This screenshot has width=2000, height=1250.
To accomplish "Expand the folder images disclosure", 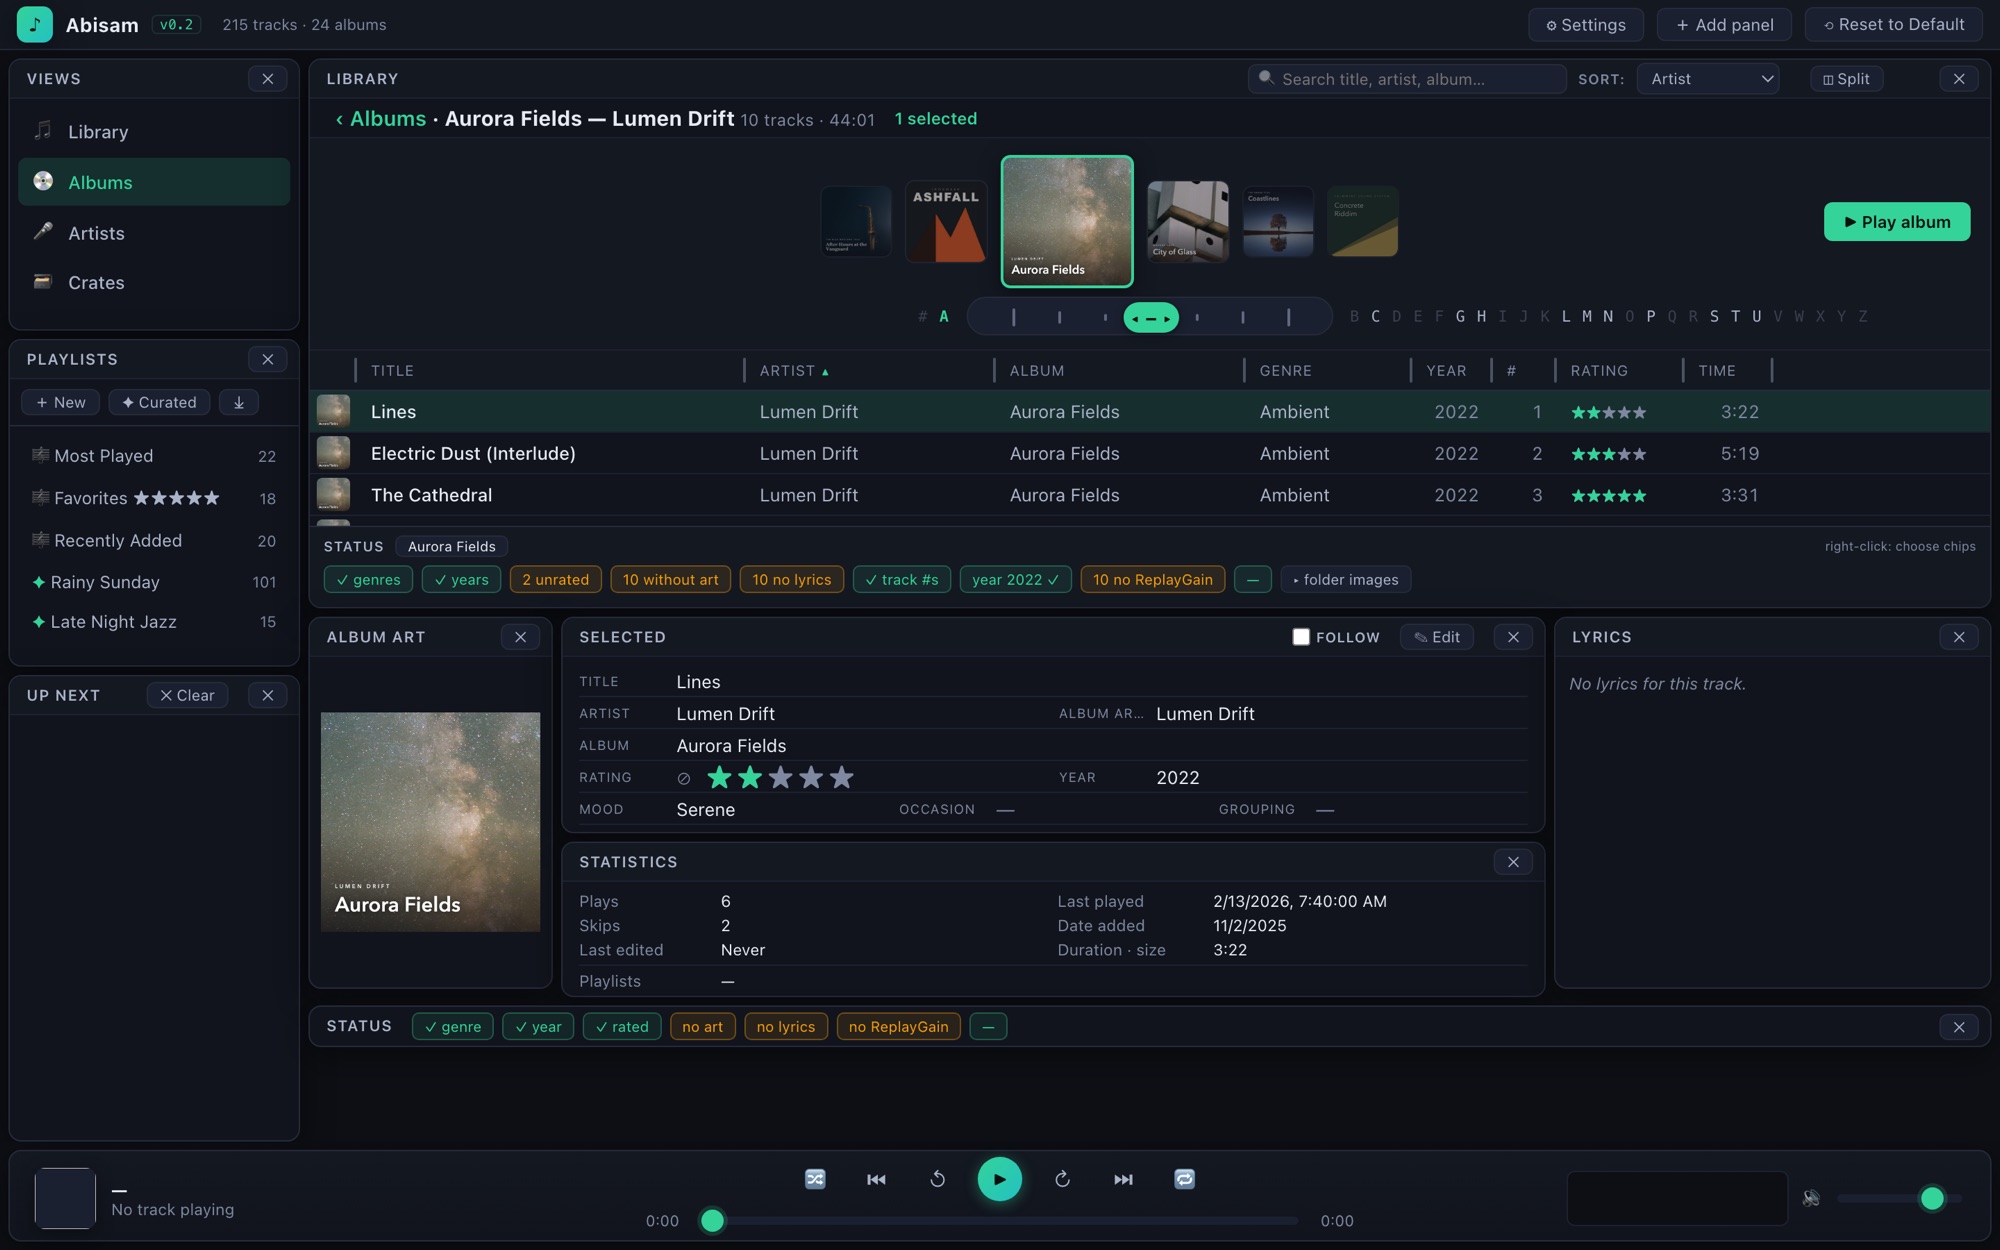I will point(1346,580).
